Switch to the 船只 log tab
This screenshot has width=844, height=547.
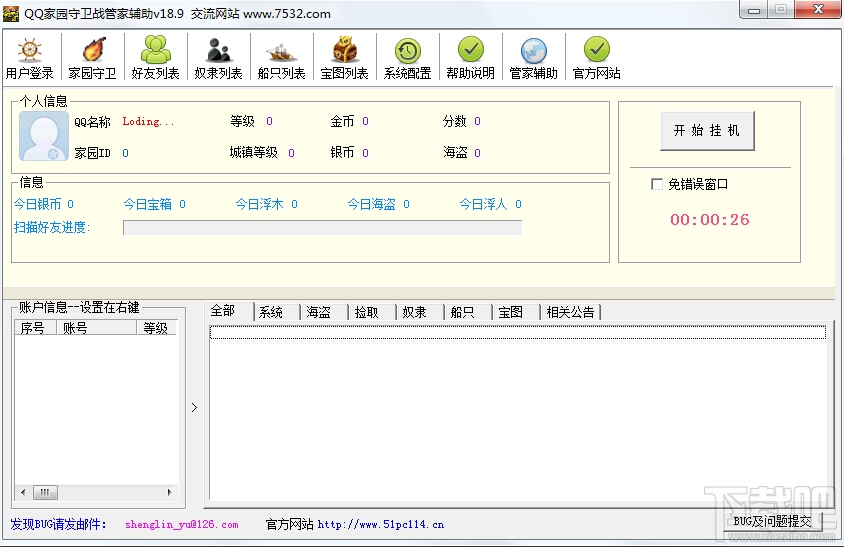462,312
